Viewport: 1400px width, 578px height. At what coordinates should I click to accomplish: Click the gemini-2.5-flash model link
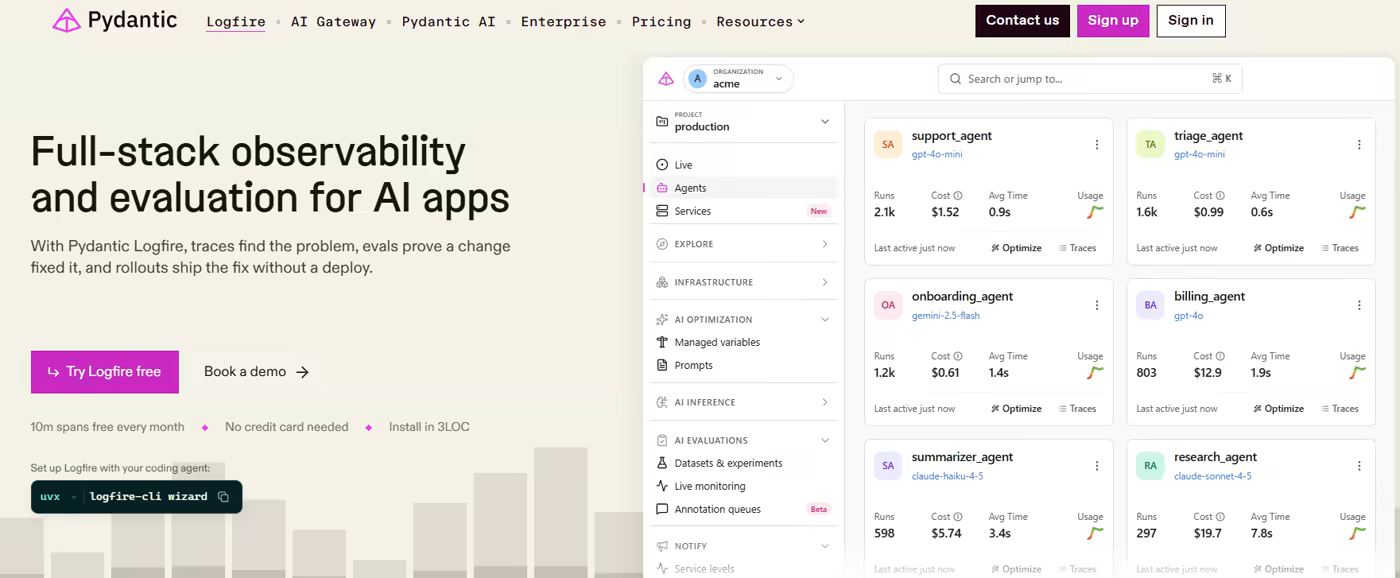946,315
